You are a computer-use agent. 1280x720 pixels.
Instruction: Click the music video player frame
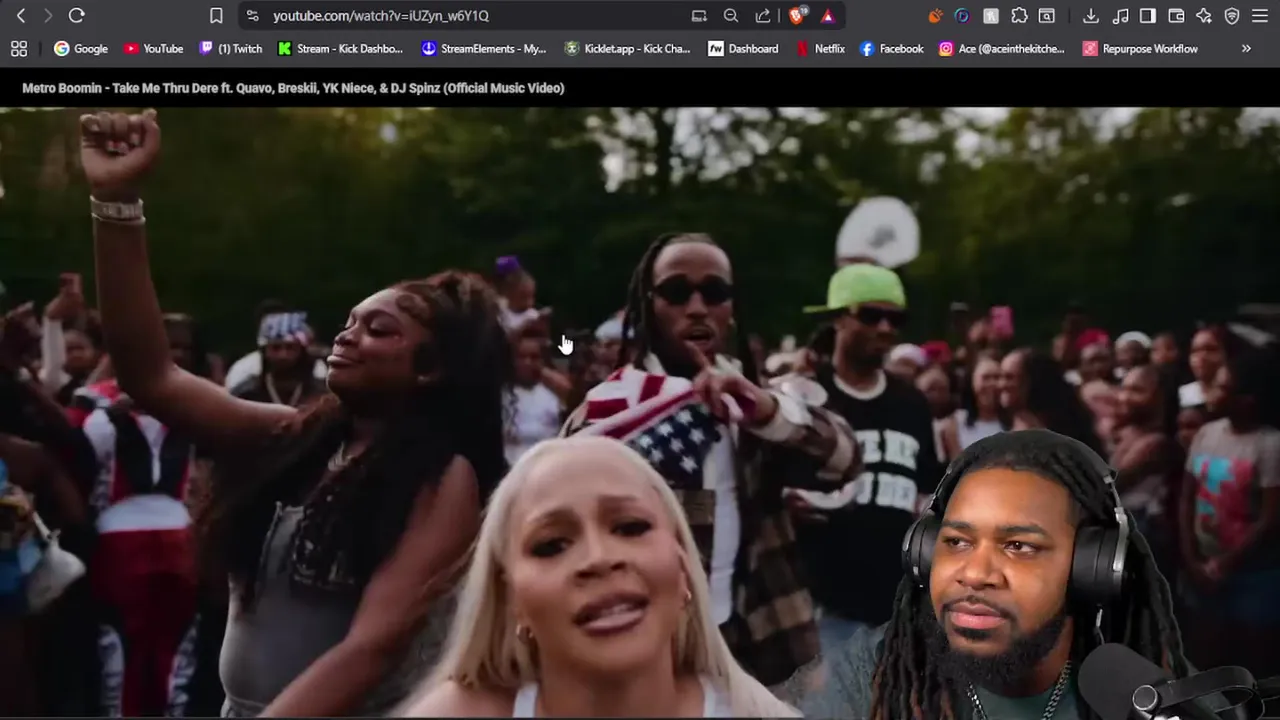point(640,412)
